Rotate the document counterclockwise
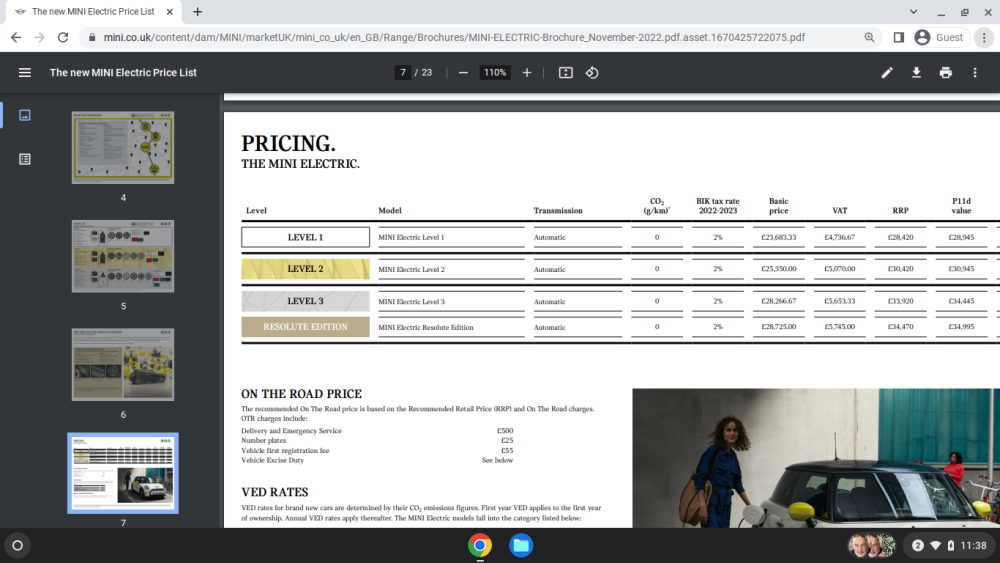This screenshot has height=563, width=1000. [x=592, y=73]
